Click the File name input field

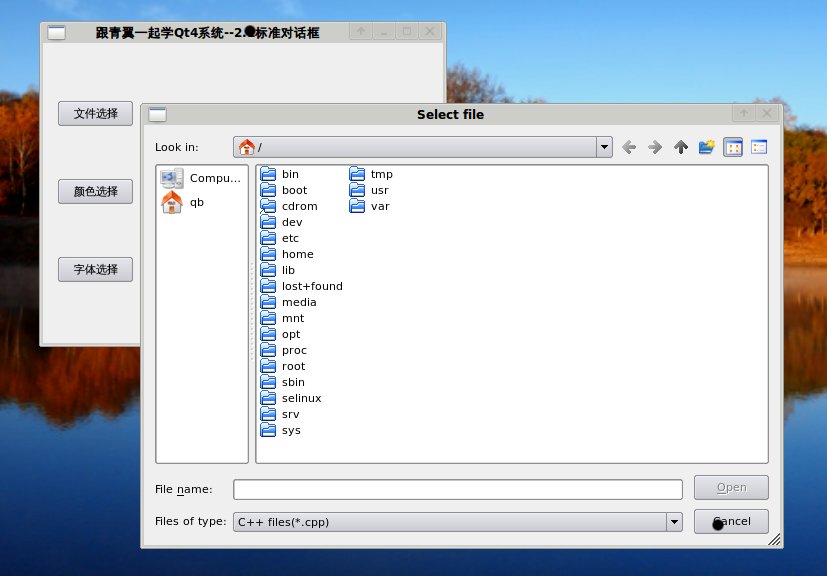(x=457, y=489)
